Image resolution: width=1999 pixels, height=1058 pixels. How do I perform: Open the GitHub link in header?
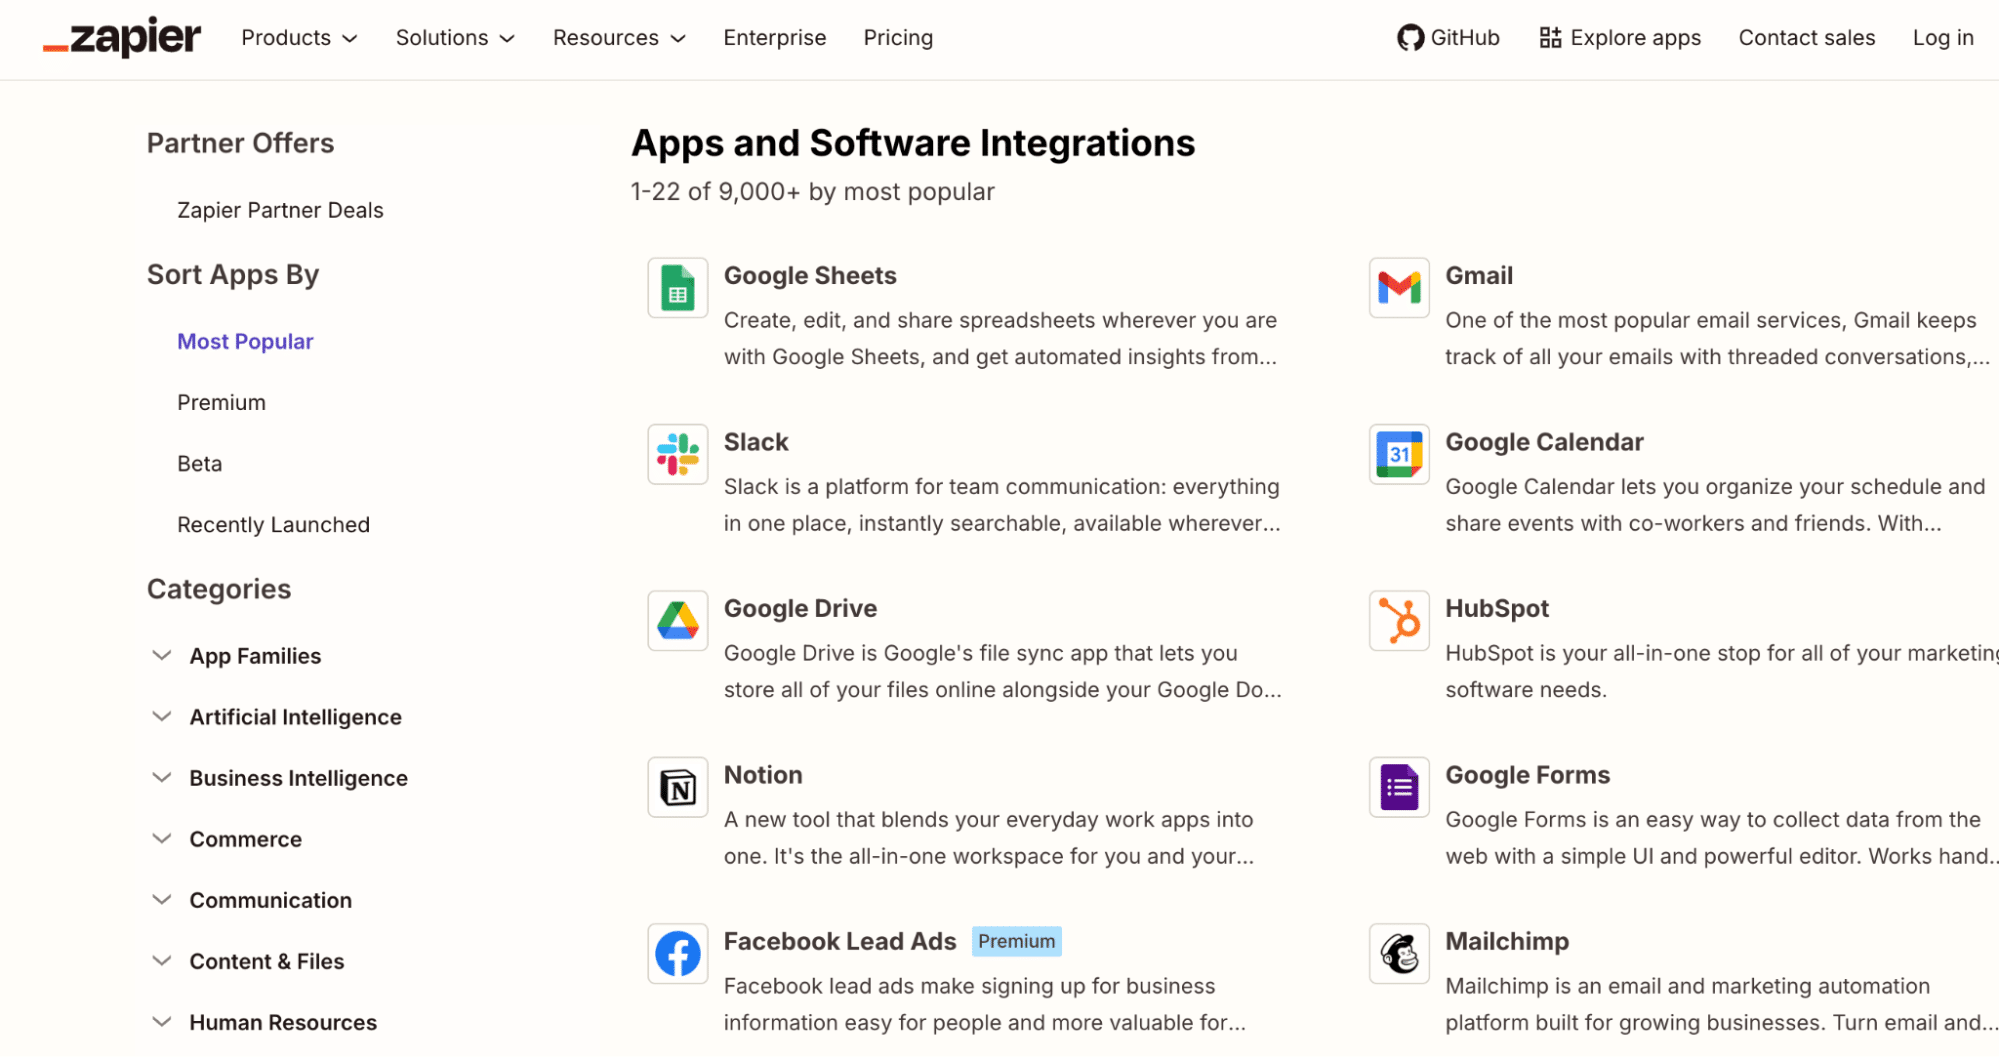1448,38
